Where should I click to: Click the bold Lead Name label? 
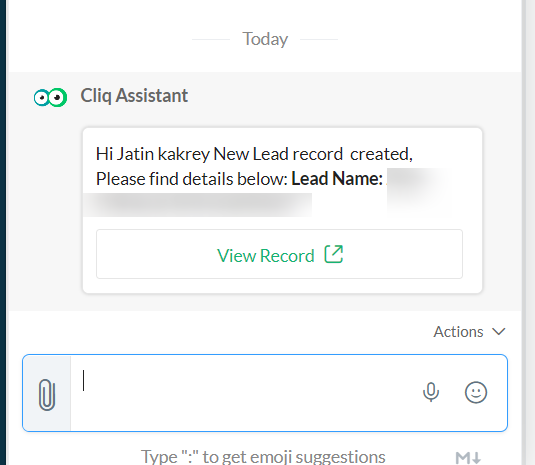click(x=337, y=178)
